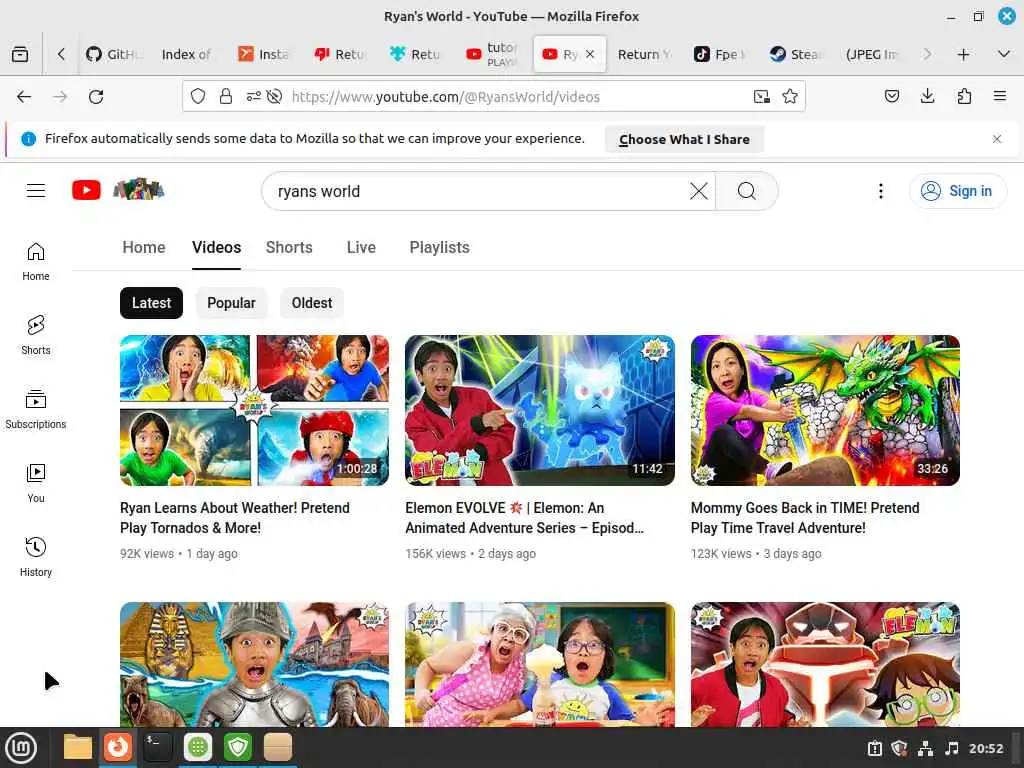Switch to the JPEG Image tab
Image resolution: width=1024 pixels, height=768 pixels.
[871, 54]
